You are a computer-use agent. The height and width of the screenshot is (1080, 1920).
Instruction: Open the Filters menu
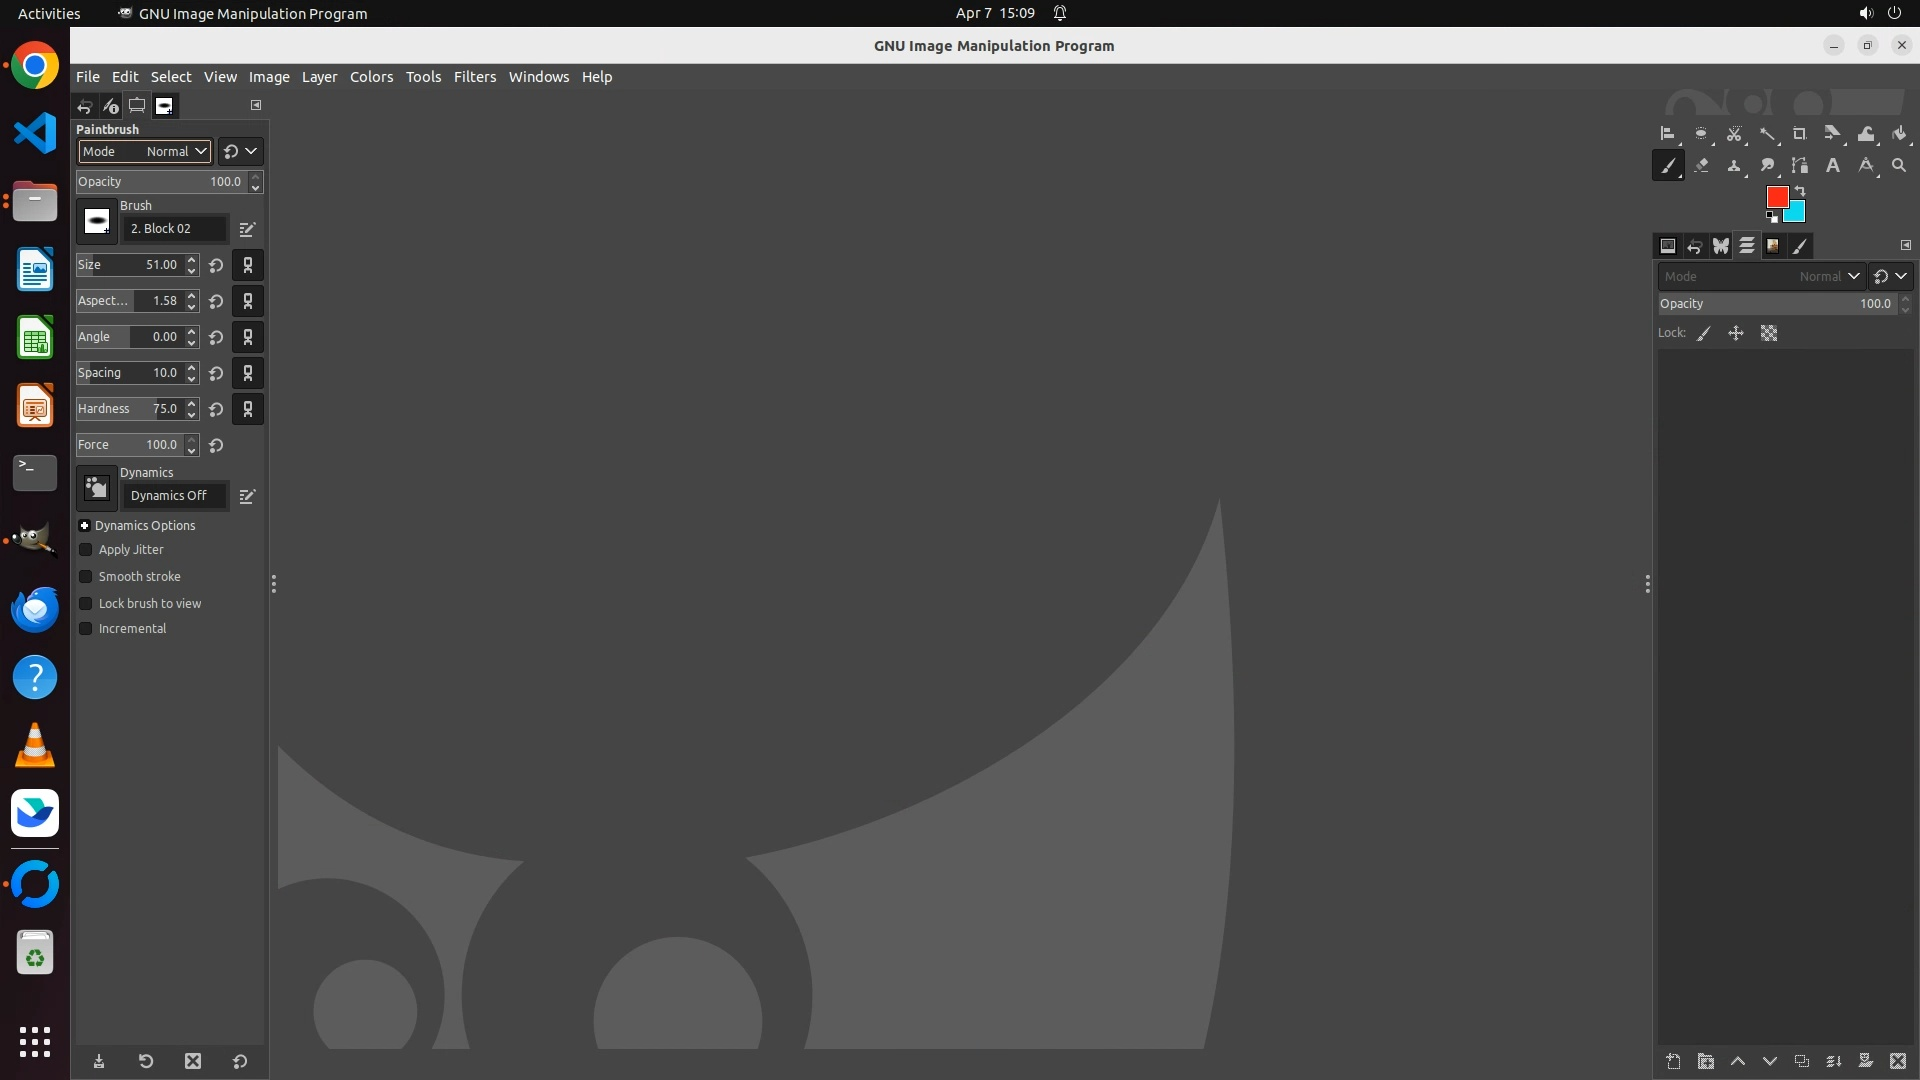pos(474,77)
